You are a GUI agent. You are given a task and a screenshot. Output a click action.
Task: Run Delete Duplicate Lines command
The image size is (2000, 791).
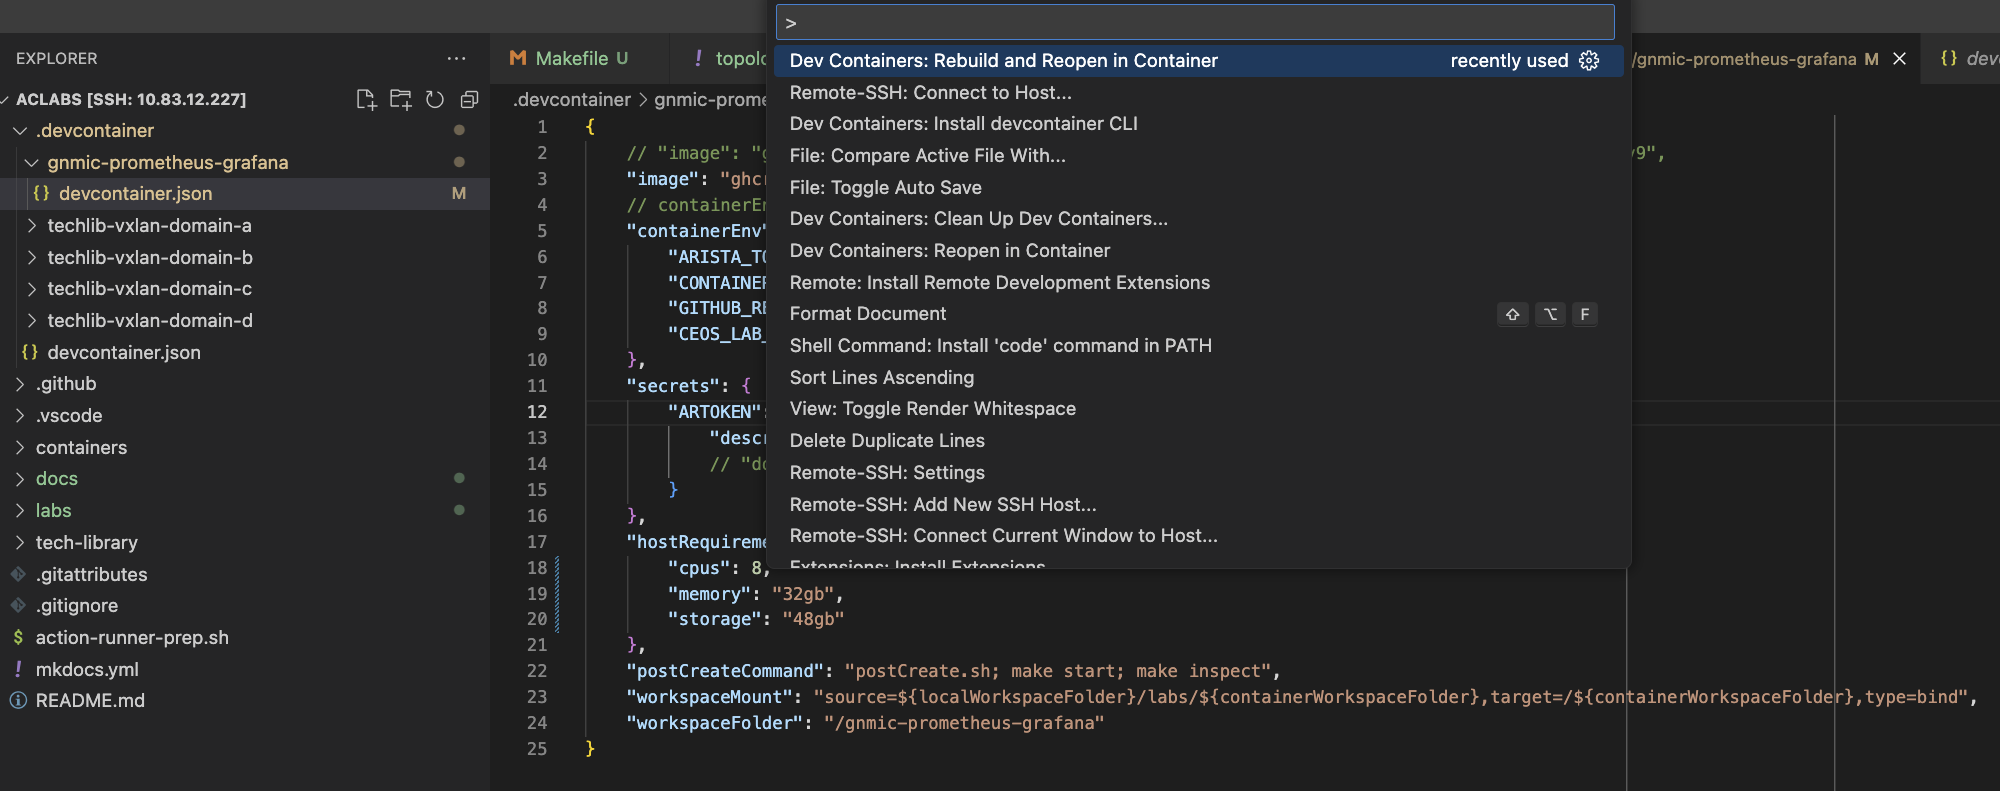(x=1198, y=441)
